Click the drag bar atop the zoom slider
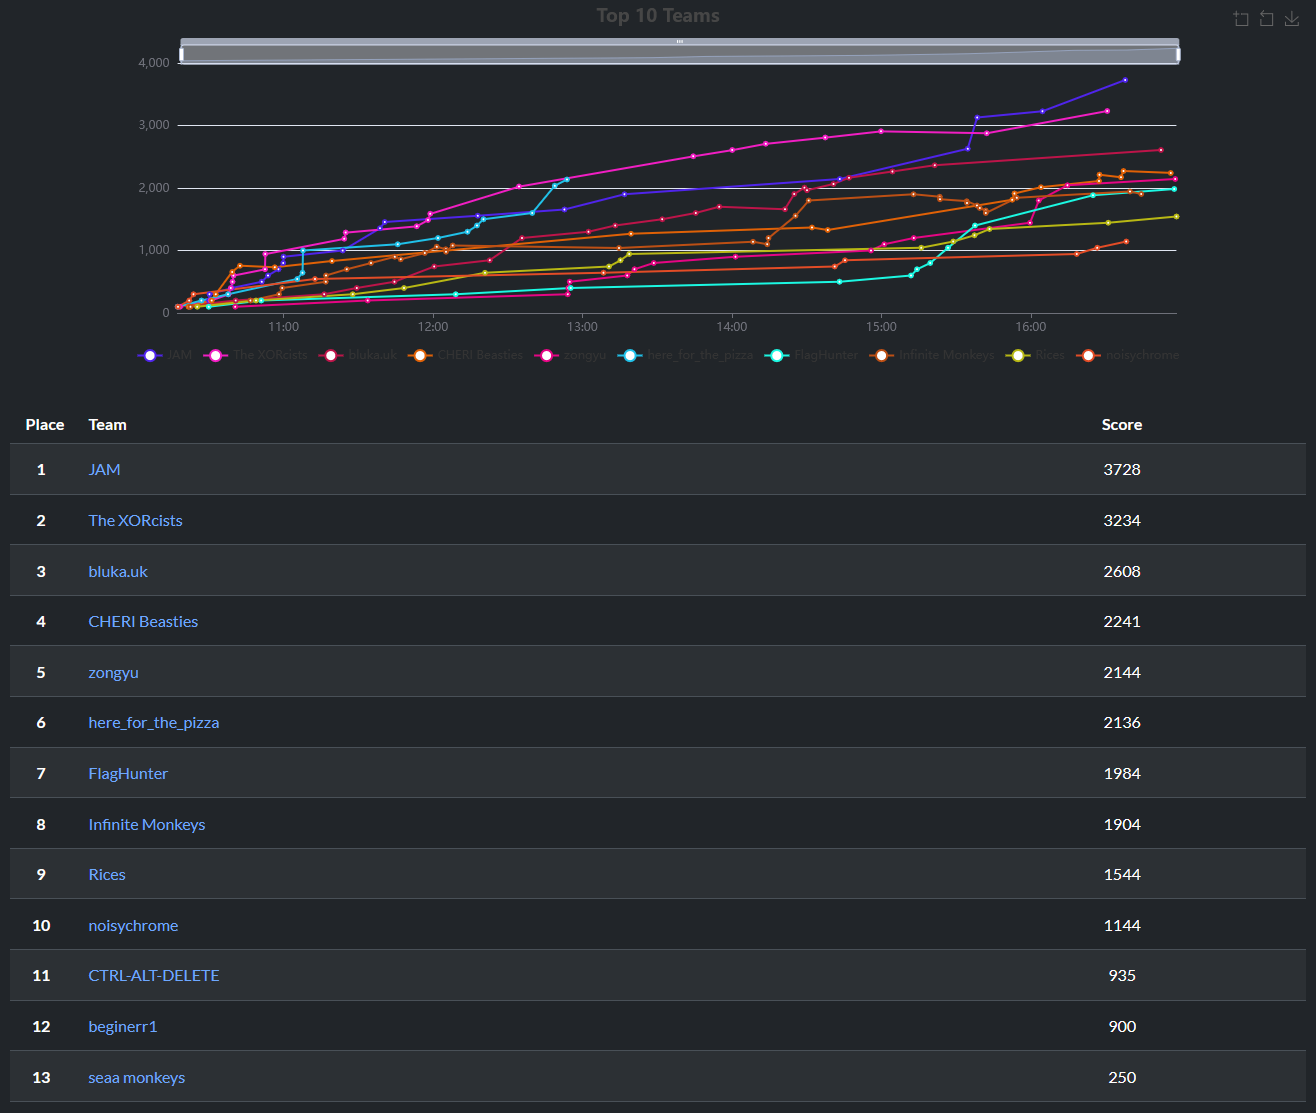 coord(679,42)
